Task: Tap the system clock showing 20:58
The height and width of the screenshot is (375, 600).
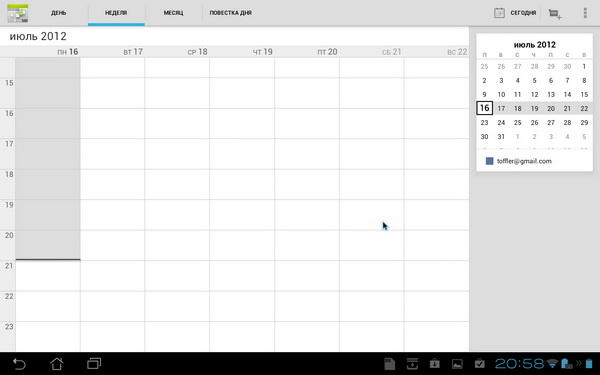Action: click(x=519, y=364)
